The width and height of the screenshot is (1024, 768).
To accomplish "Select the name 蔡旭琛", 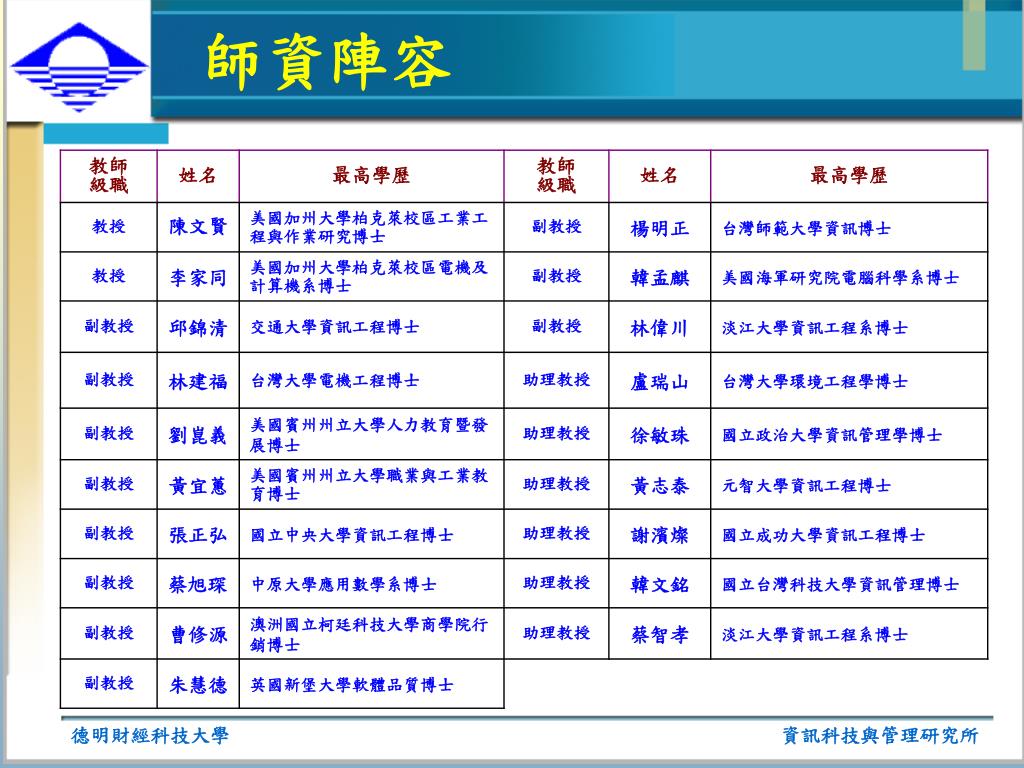I will point(198,584).
